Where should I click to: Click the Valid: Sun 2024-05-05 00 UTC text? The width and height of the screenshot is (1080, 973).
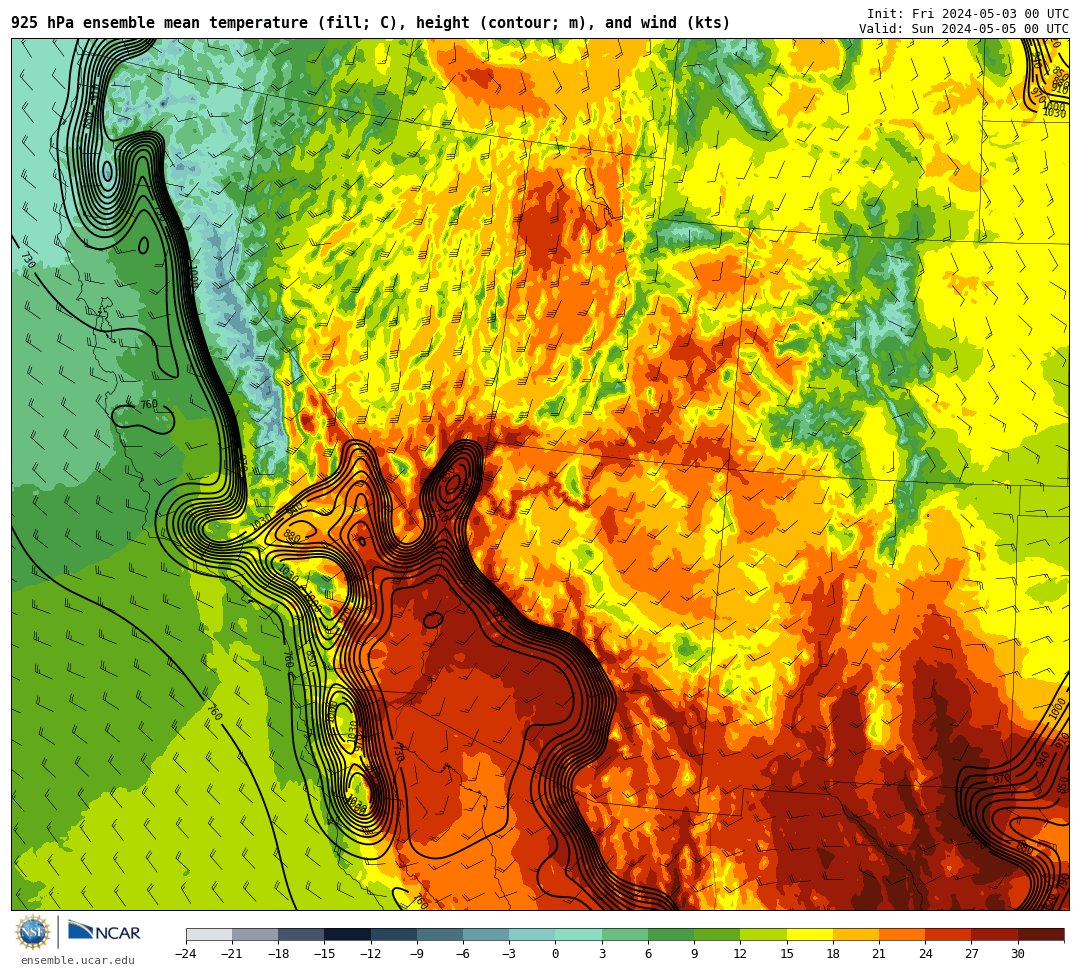(964, 29)
